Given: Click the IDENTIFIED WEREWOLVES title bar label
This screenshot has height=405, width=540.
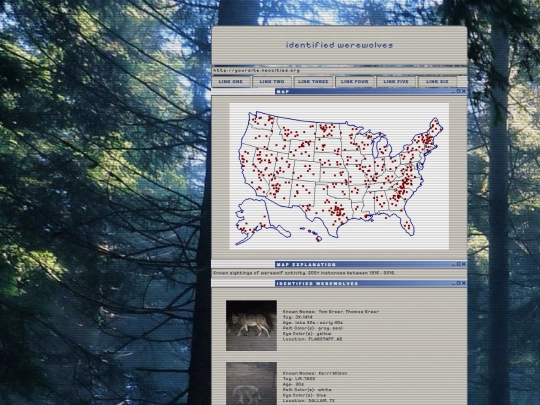Looking at the screenshot, I should [x=318, y=283].
